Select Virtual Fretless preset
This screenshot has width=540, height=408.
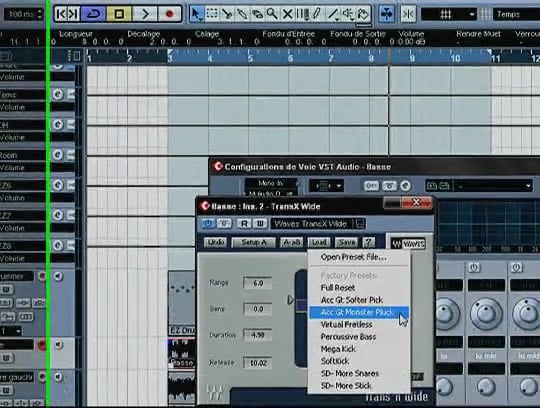346,324
